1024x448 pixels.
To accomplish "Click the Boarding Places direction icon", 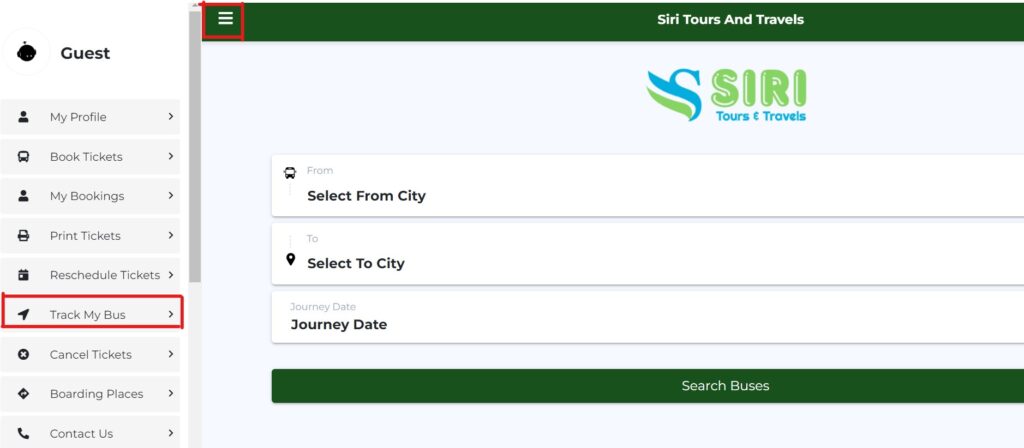I will click(x=24, y=394).
